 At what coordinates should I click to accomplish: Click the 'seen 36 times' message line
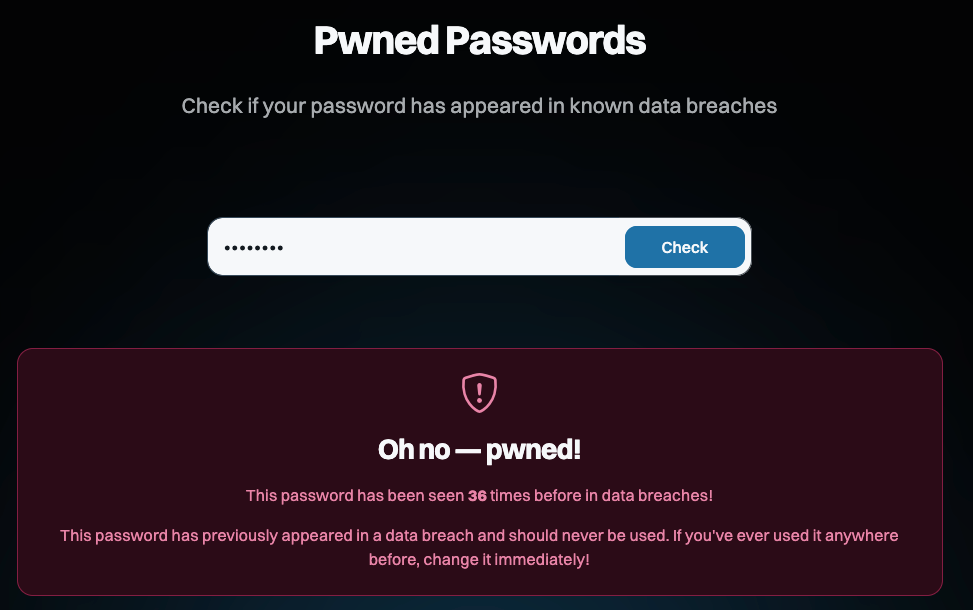[477, 494]
